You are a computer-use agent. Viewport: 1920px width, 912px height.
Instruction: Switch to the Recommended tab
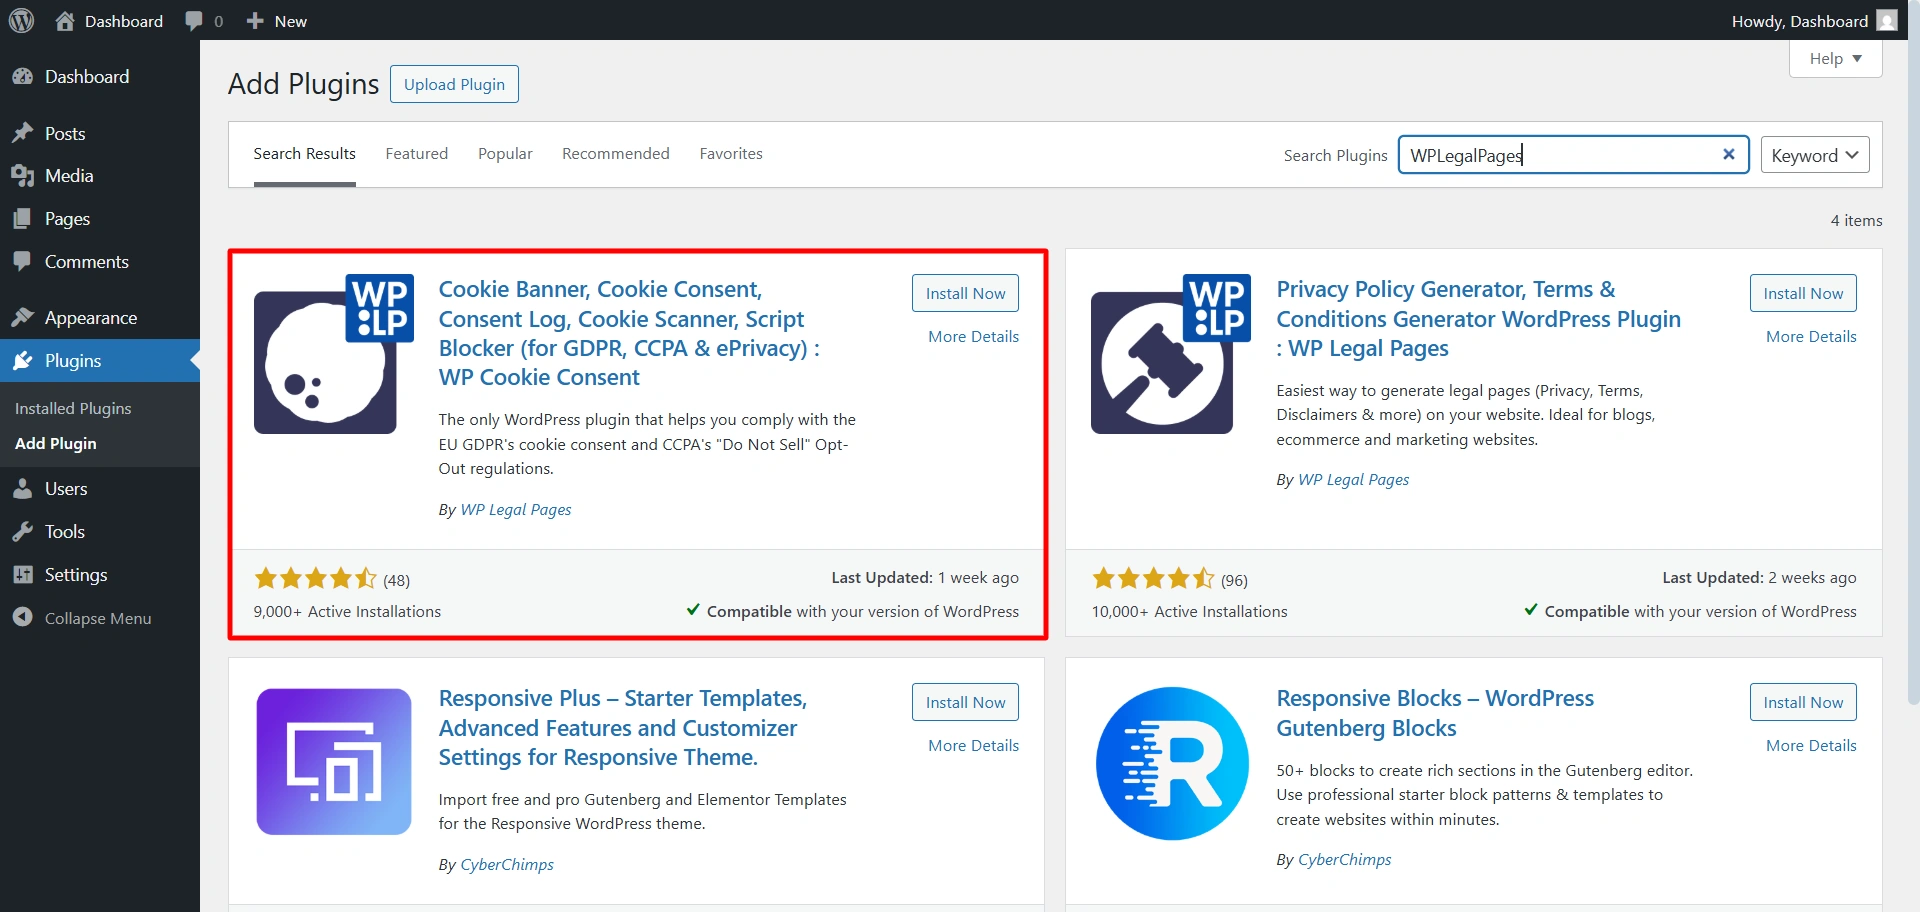[x=615, y=153]
